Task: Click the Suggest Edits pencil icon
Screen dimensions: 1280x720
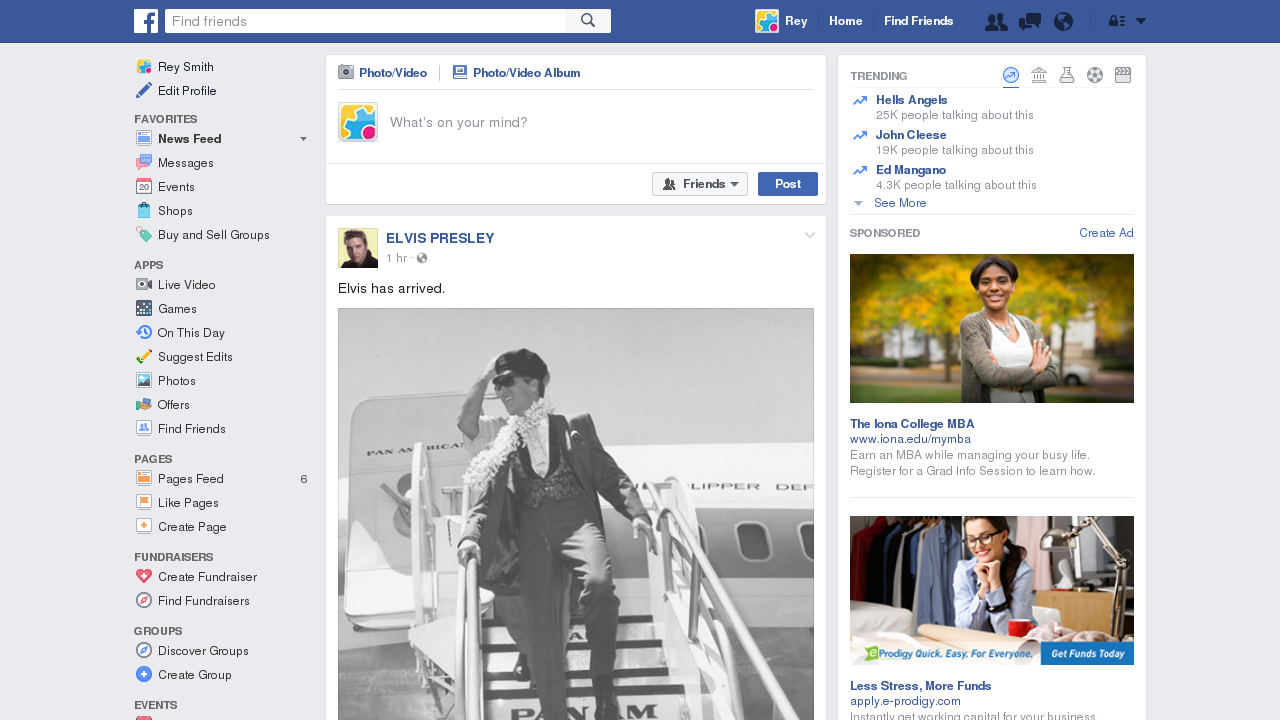Action: click(x=144, y=356)
